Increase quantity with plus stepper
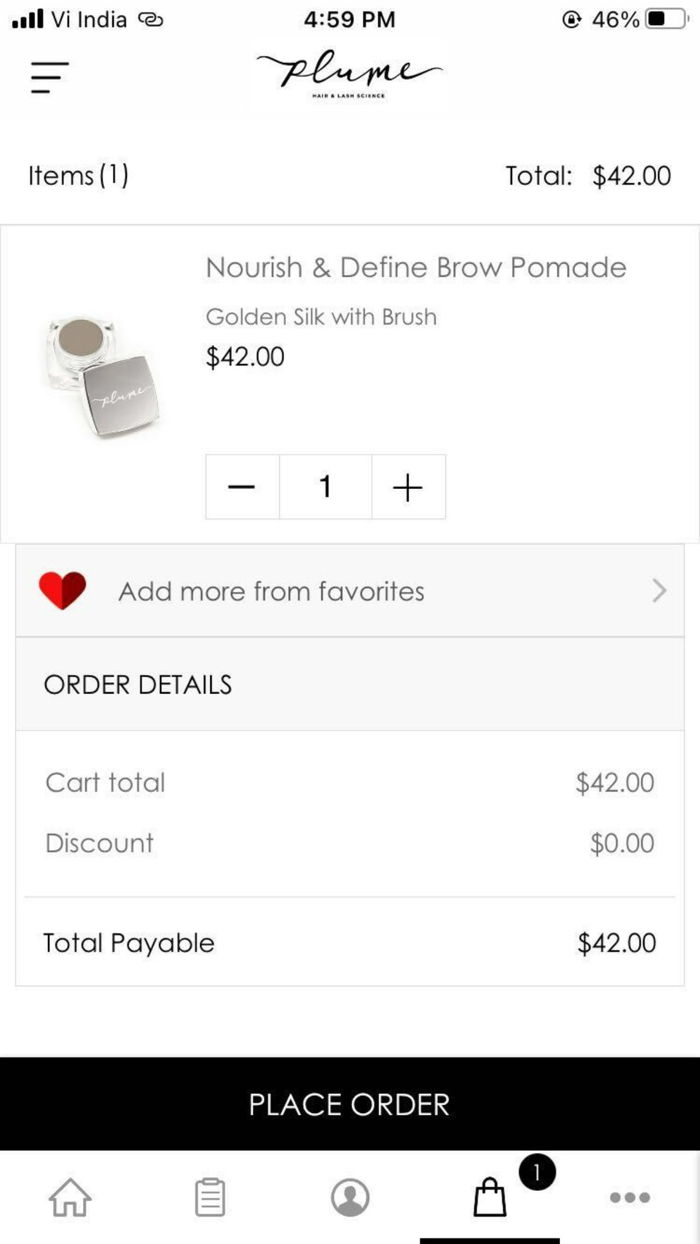Screen dimensions: 700x1244 click(x=408, y=487)
